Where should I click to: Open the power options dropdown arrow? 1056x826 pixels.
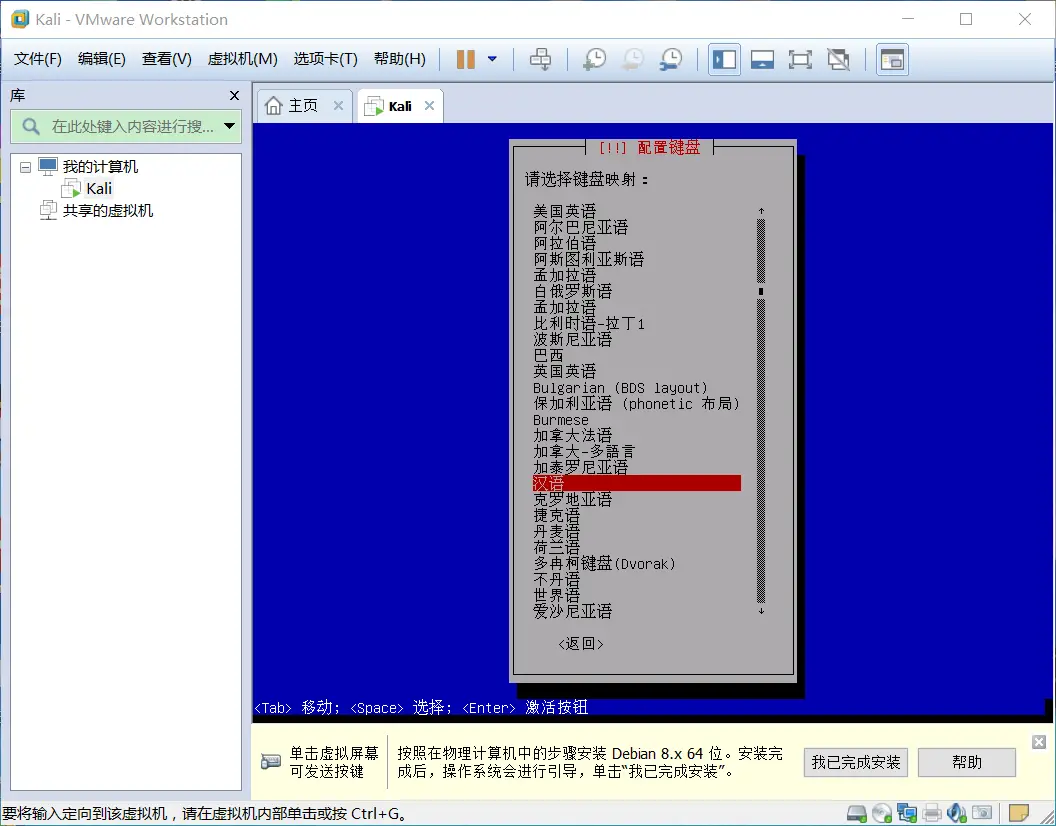click(x=492, y=59)
